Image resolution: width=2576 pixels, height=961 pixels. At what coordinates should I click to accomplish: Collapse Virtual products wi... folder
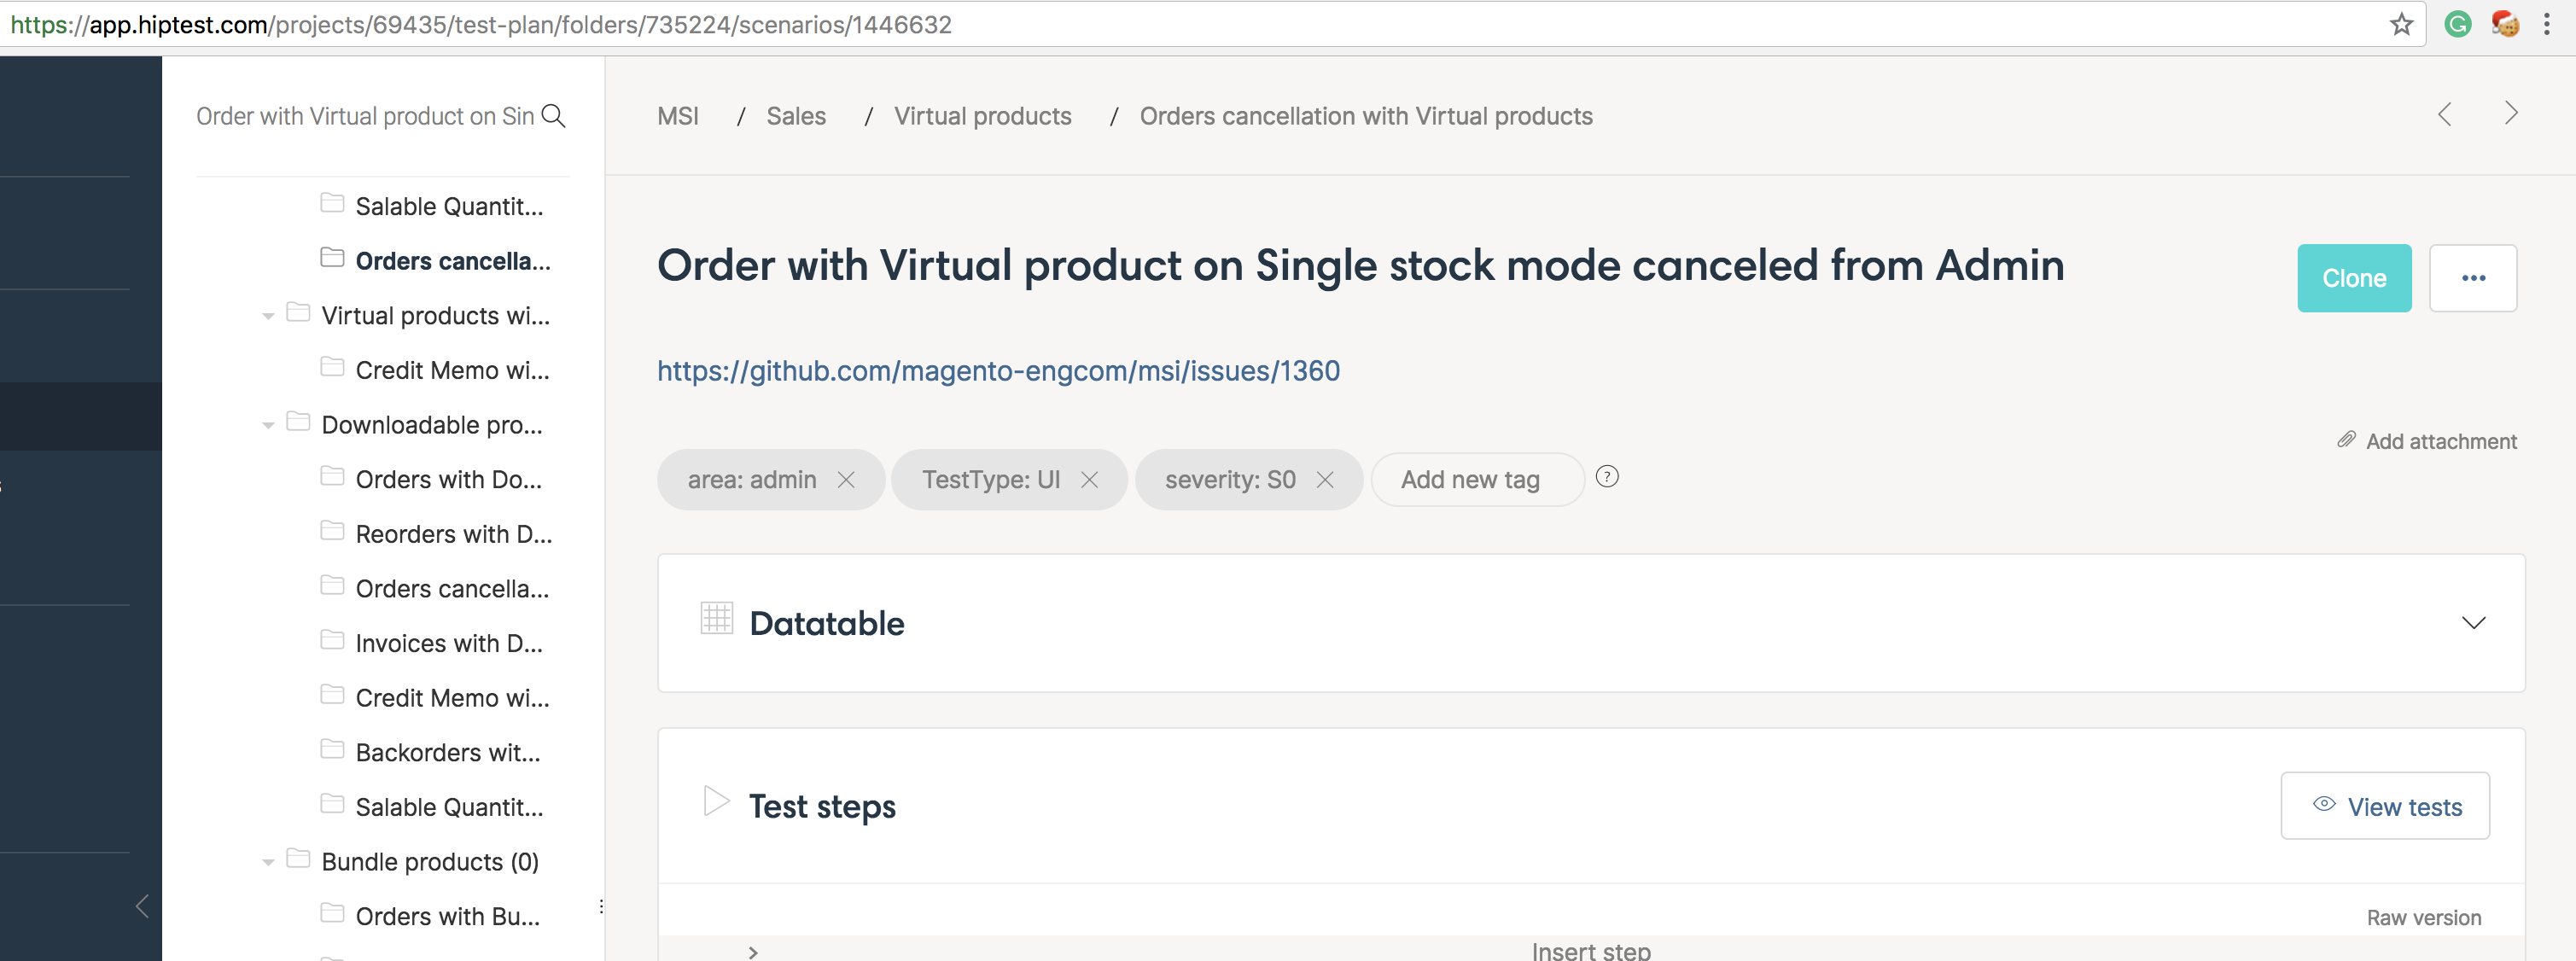268,317
